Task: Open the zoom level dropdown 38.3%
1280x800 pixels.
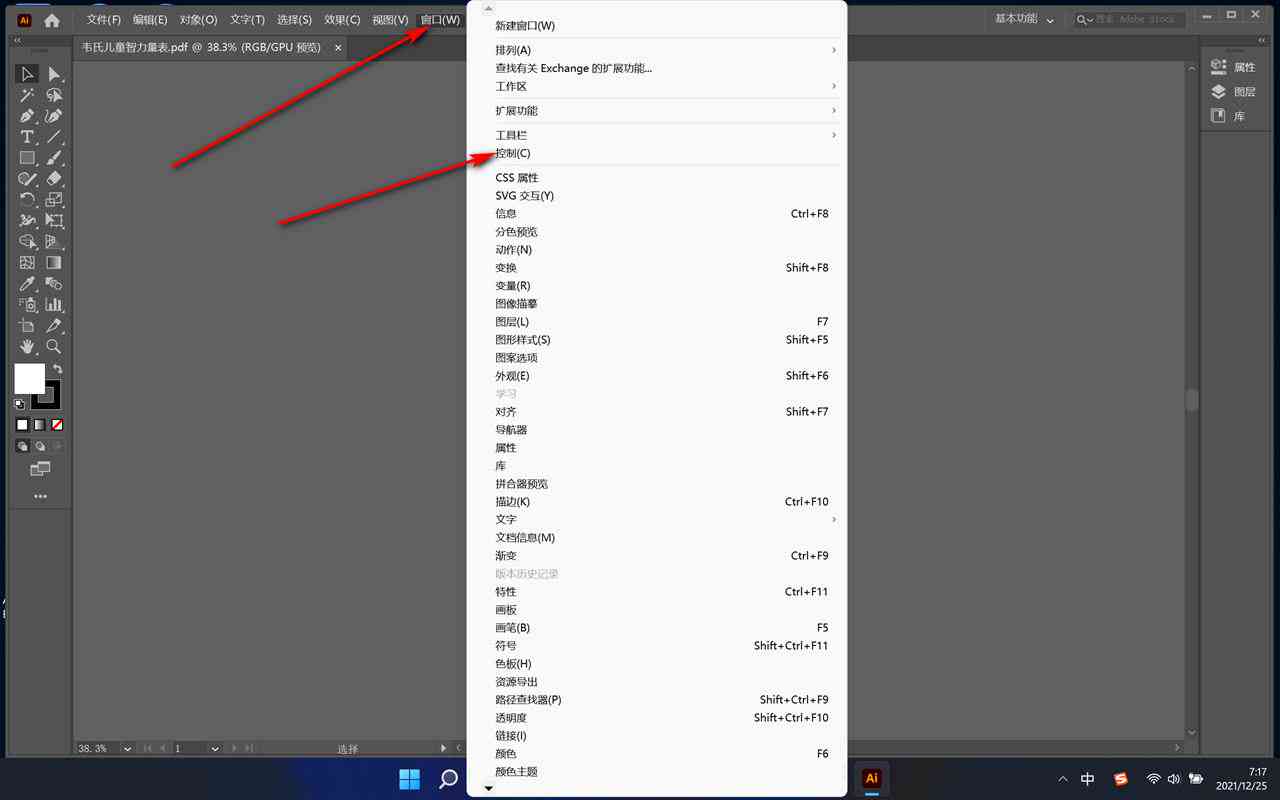Action: click(x=127, y=748)
